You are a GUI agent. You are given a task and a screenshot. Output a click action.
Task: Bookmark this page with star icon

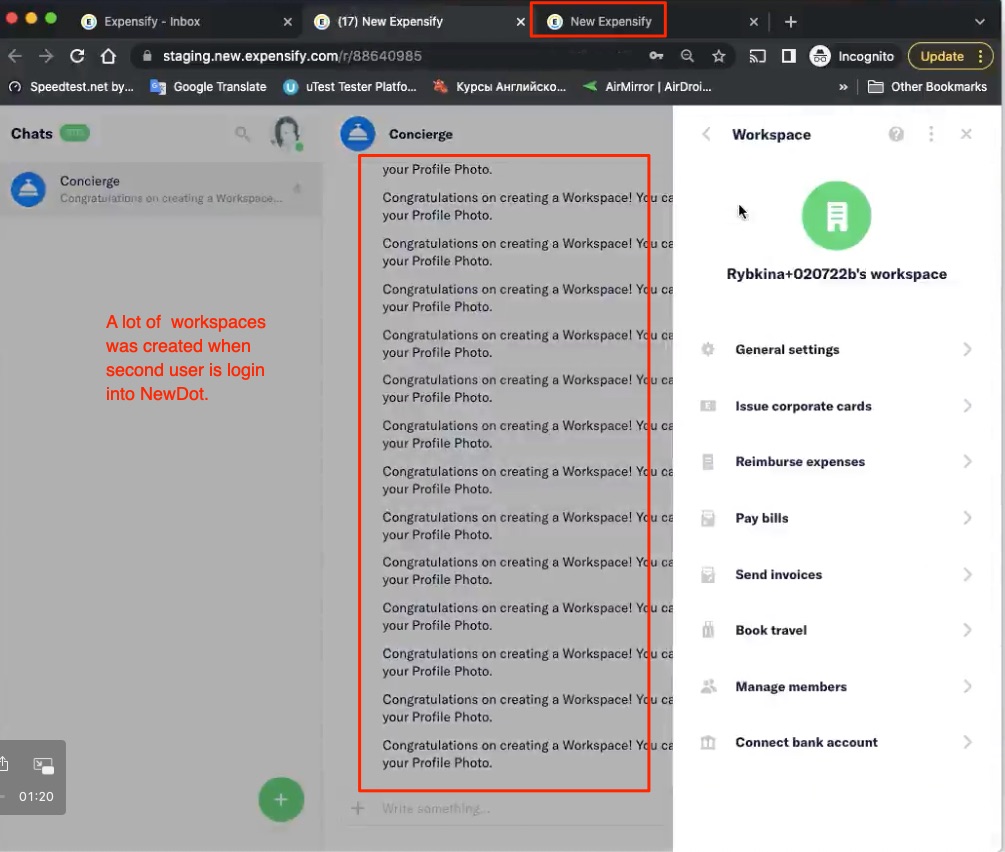click(x=718, y=56)
